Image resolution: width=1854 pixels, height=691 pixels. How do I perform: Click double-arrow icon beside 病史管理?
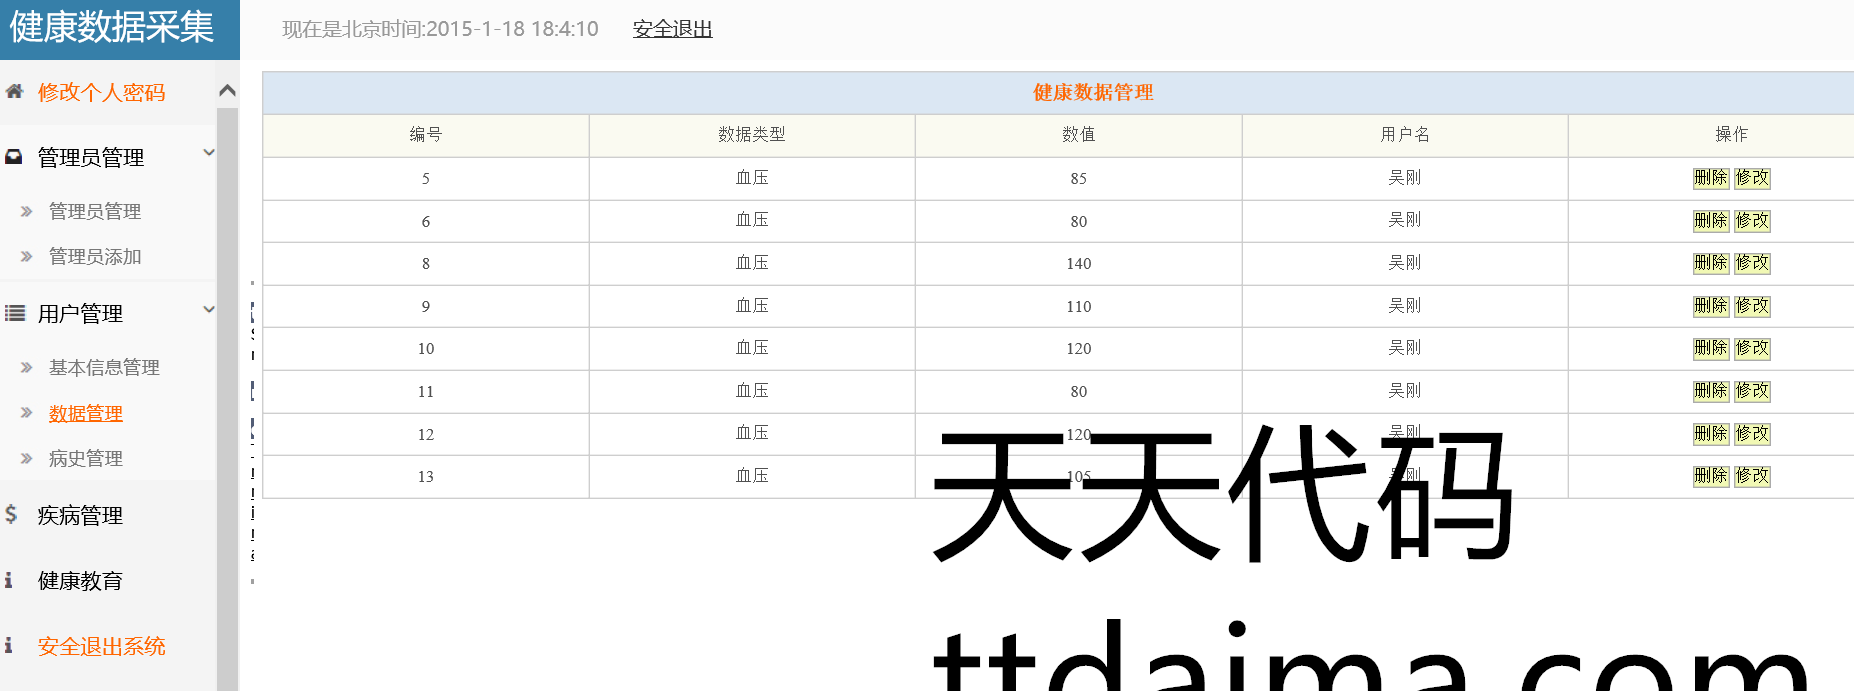click(27, 459)
